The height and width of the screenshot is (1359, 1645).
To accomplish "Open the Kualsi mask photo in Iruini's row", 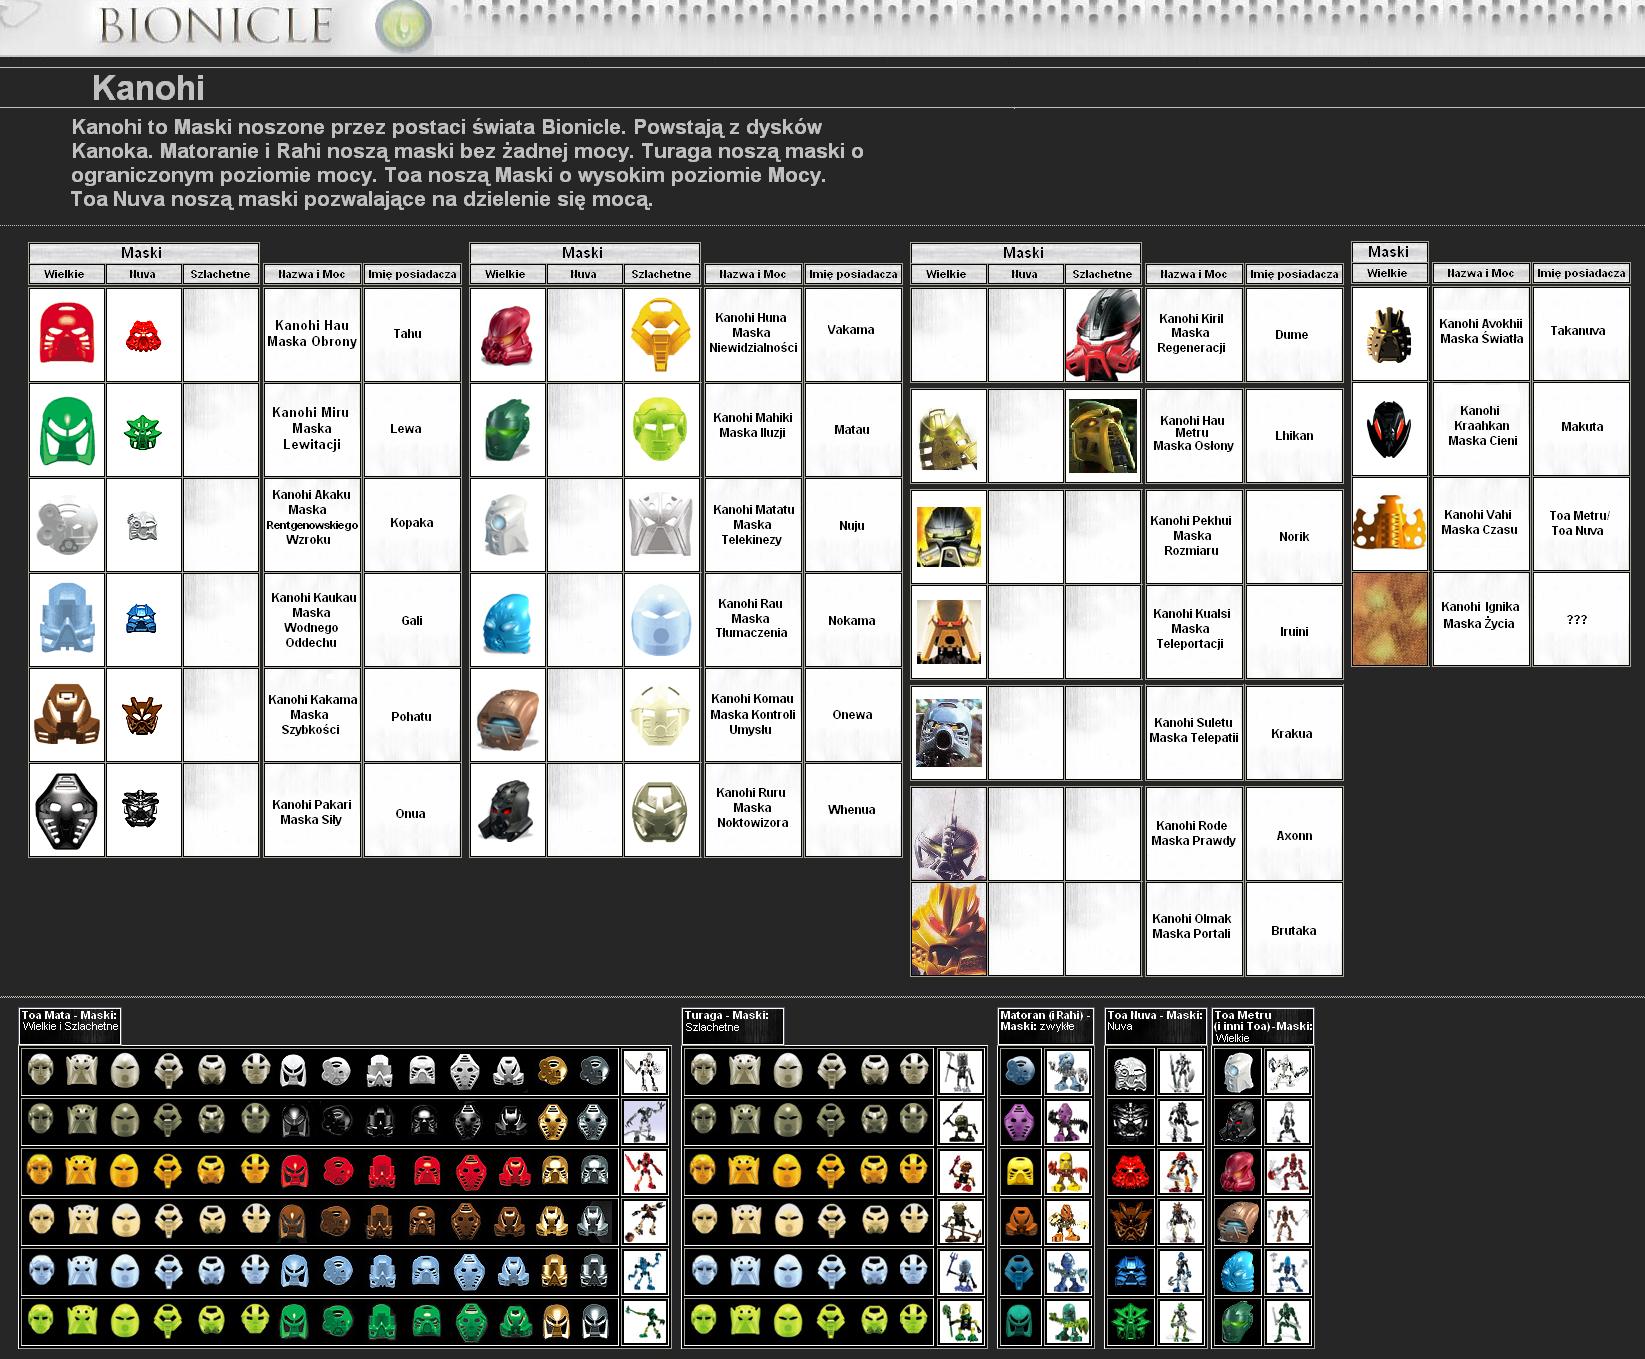I will (x=950, y=631).
